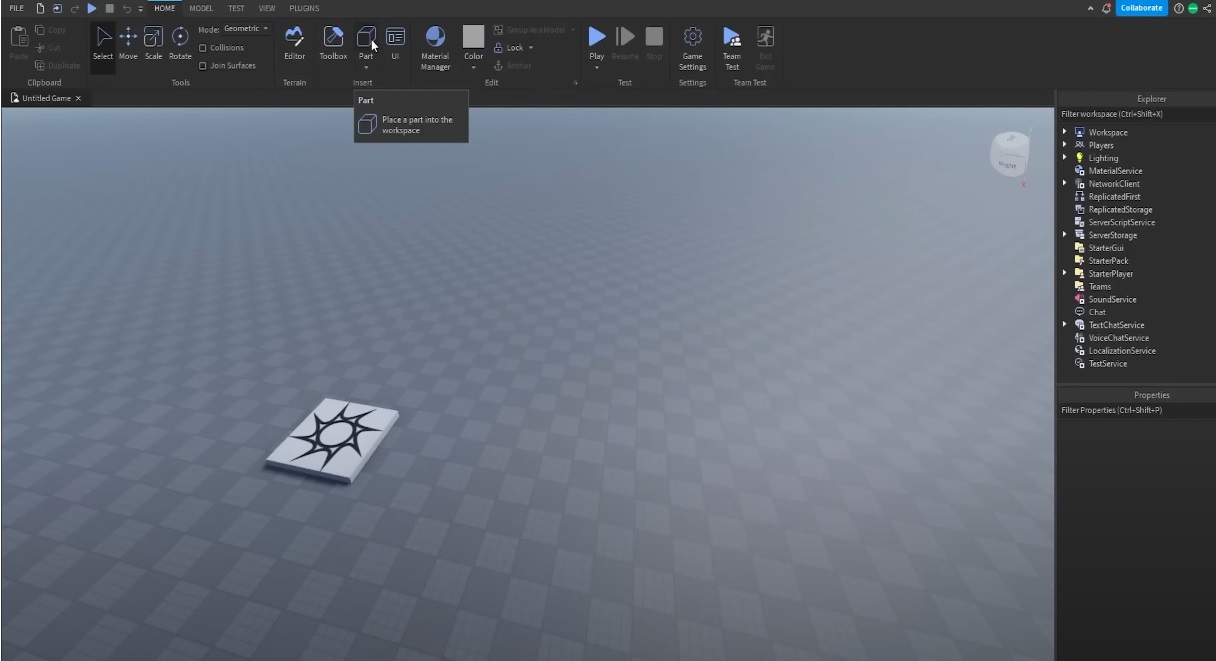
Task: Enable the Join Surfaces checkbox
Action: (x=203, y=66)
